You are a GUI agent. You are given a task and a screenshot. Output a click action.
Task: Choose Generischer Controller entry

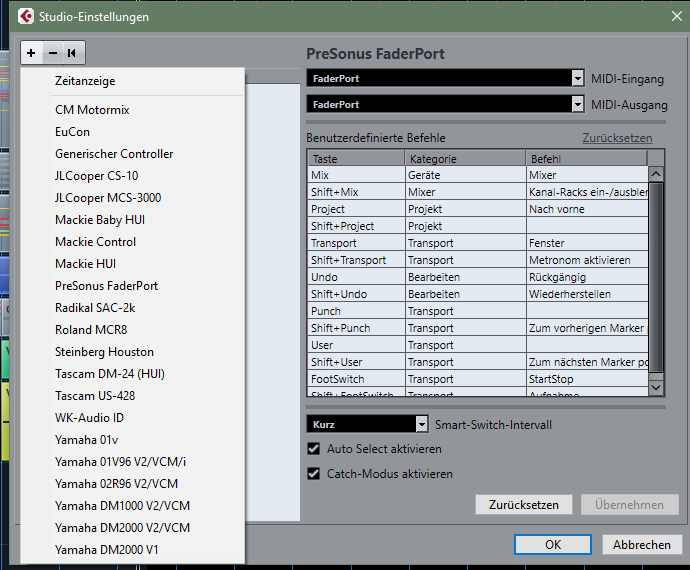pyautogui.click(x=114, y=153)
